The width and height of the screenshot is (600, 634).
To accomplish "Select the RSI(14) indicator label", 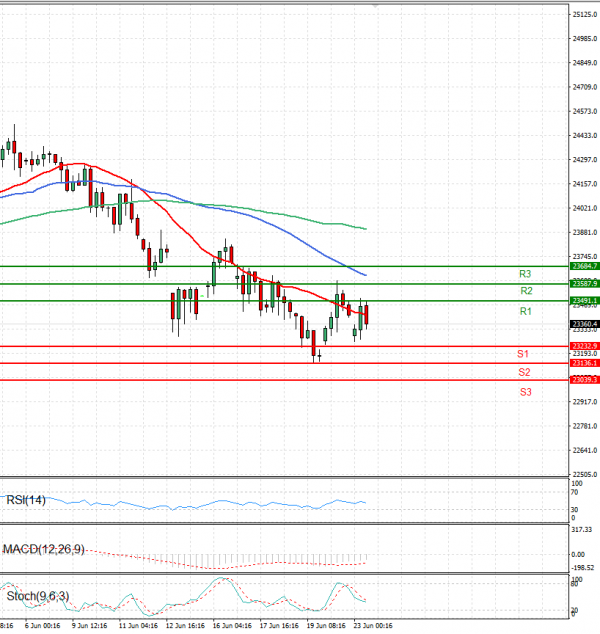I will tap(26, 500).
